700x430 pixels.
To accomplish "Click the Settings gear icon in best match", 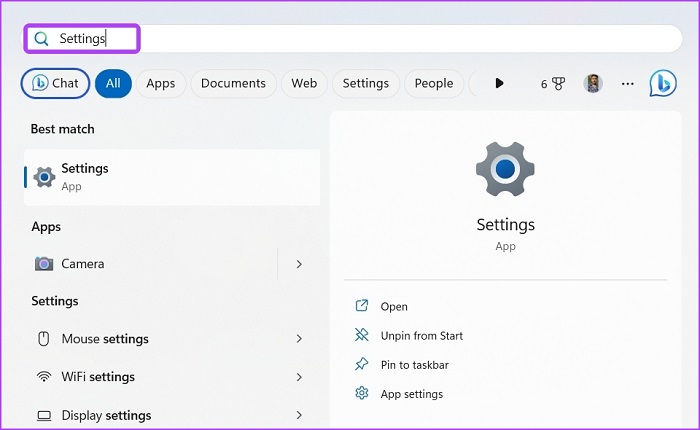I will click(x=44, y=177).
